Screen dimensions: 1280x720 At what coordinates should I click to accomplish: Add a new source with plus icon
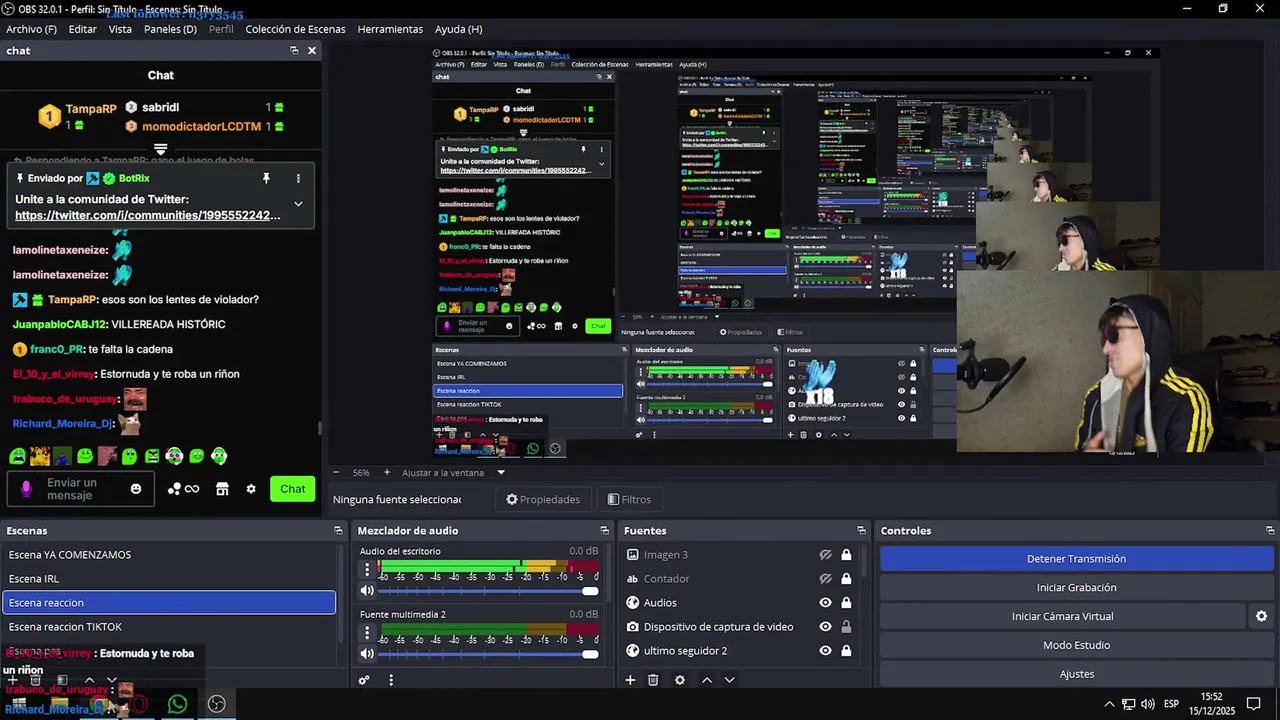click(630, 680)
